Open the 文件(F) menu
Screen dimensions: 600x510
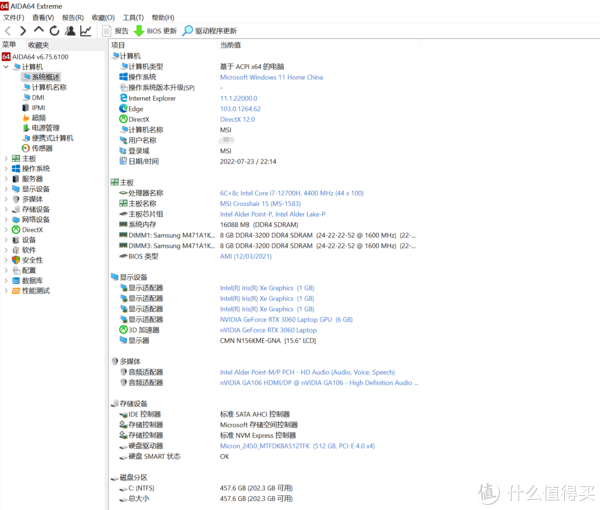click(x=14, y=18)
